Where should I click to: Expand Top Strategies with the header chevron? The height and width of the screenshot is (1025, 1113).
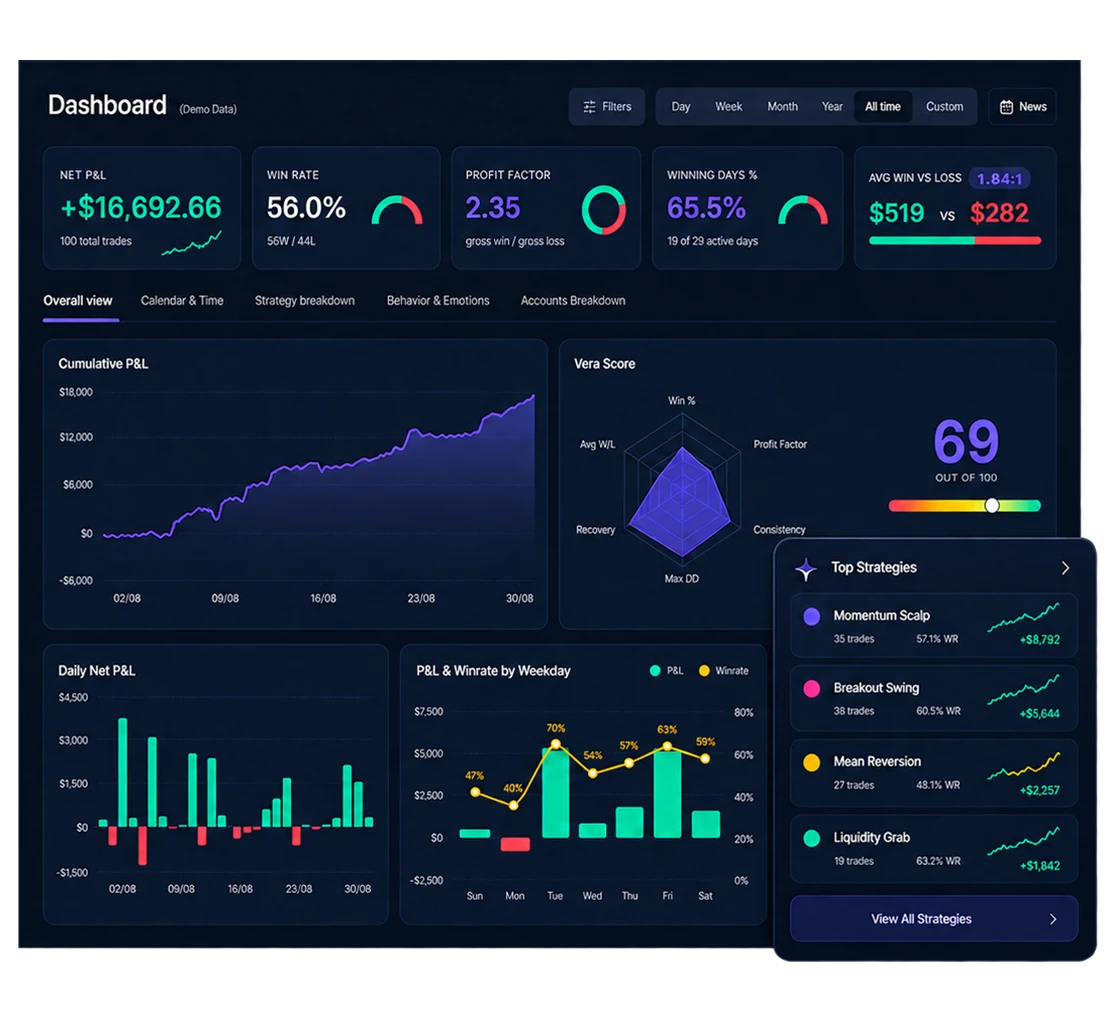tap(1065, 568)
